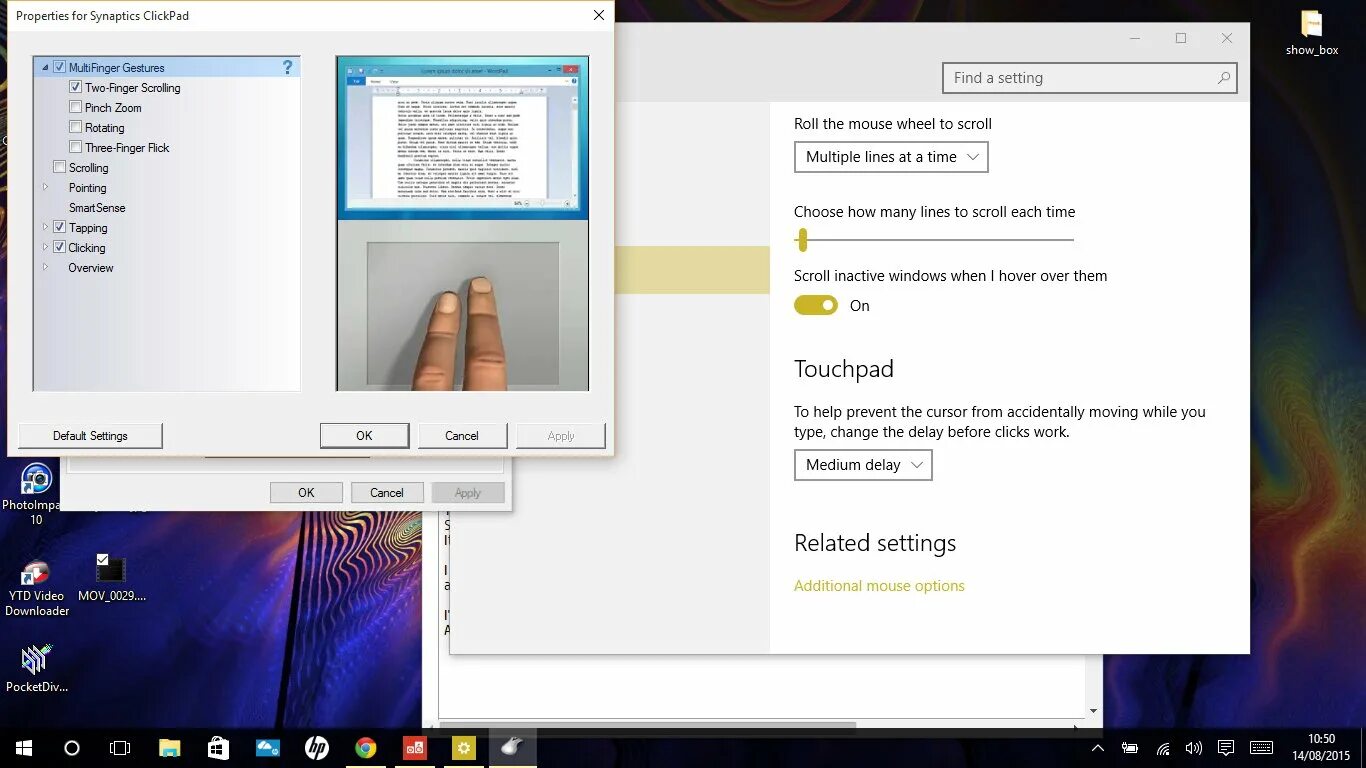Click OK in Synaptics ClickPad dialog

364,436
